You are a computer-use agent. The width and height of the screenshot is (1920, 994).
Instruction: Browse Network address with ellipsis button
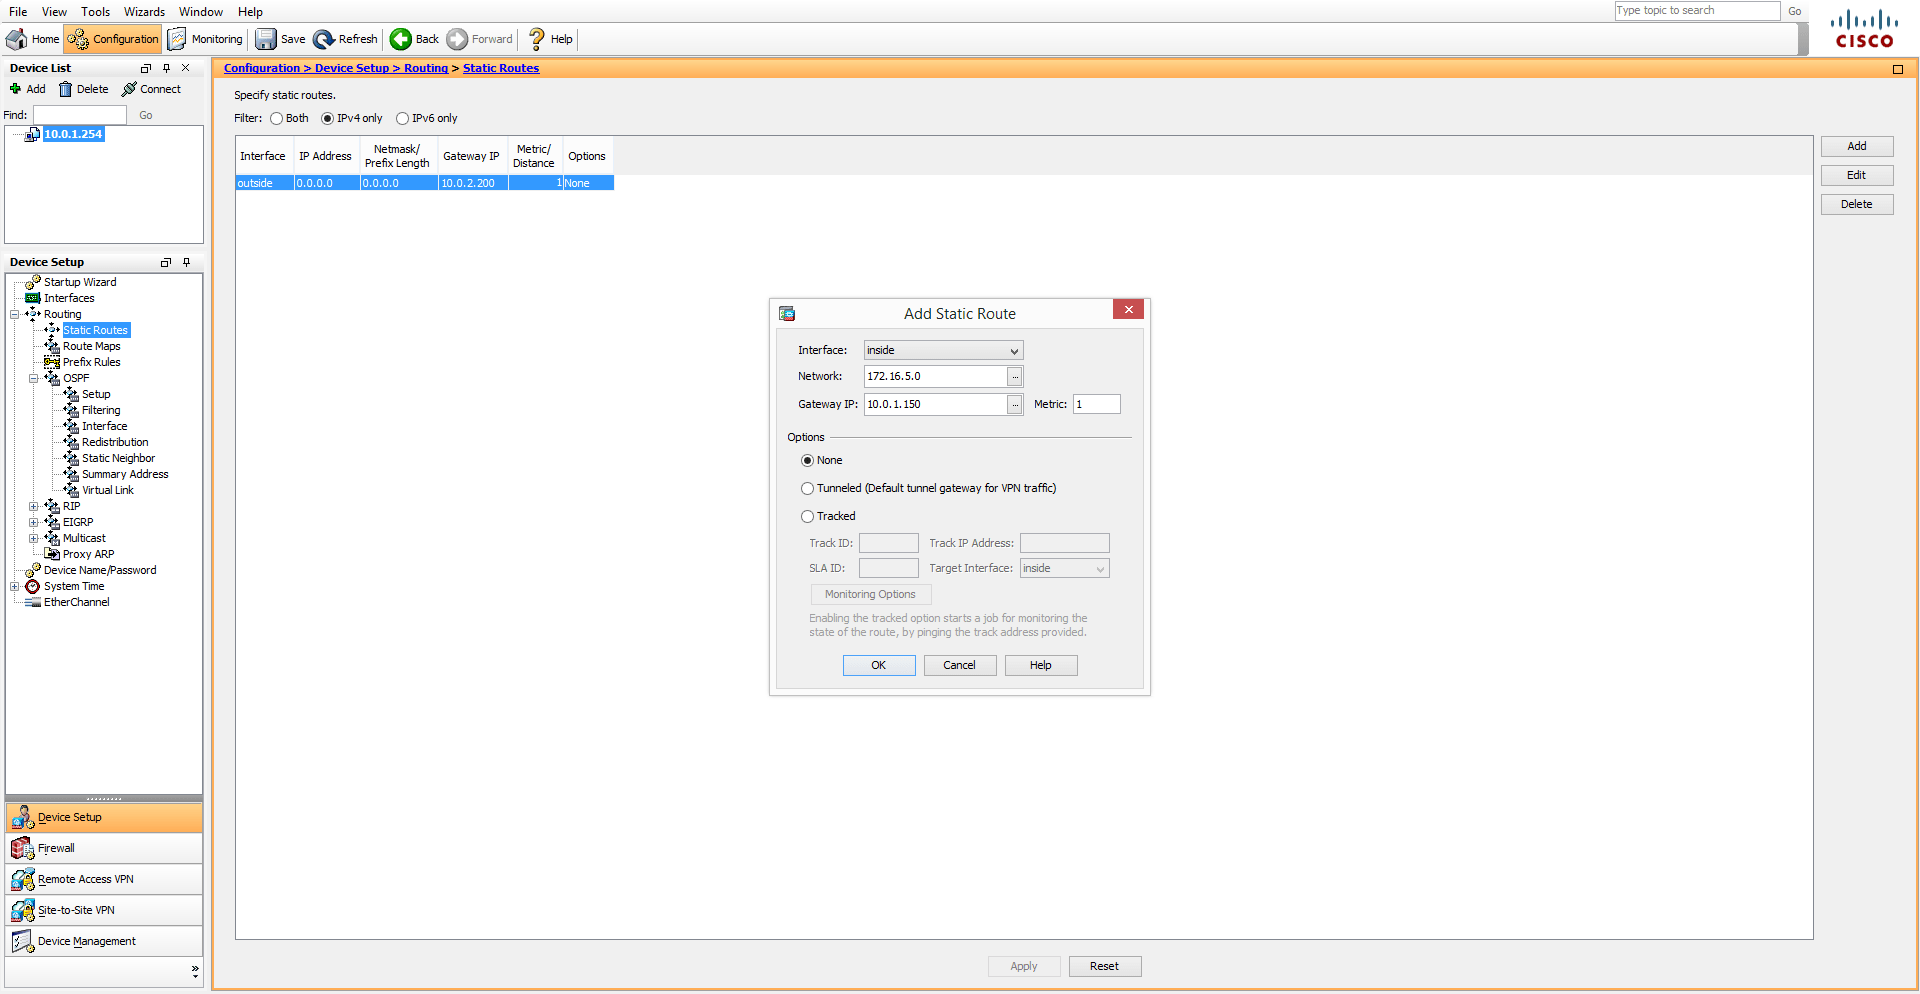pyautogui.click(x=1015, y=376)
